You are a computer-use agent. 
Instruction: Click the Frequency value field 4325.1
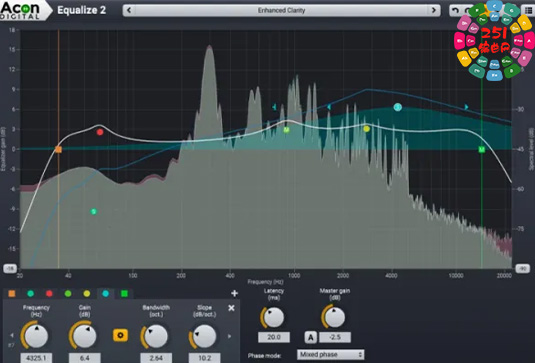36,358
